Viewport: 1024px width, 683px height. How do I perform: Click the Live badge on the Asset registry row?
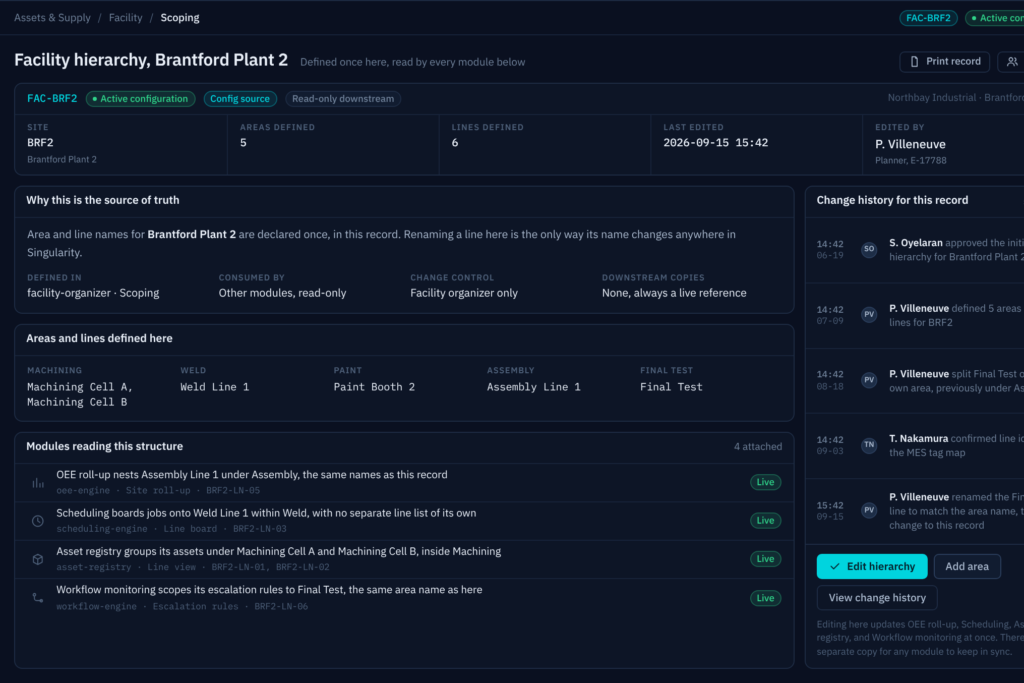pos(765,559)
